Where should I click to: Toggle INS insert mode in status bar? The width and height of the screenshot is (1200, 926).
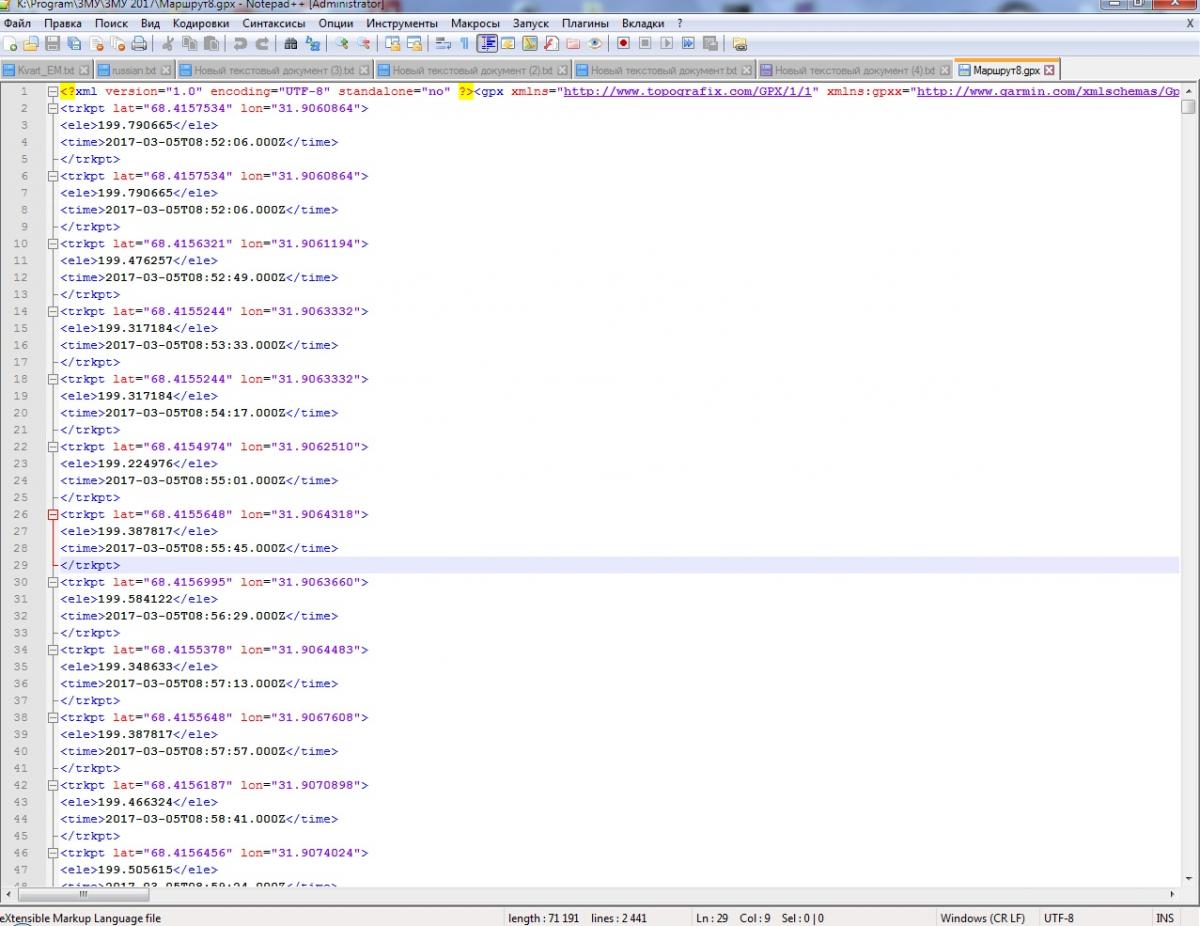click(x=1165, y=918)
